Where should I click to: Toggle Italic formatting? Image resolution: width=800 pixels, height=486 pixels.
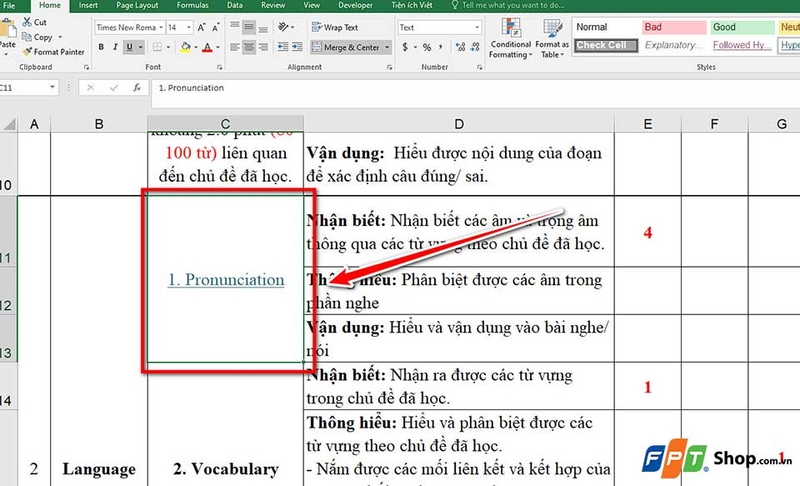click(x=115, y=47)
